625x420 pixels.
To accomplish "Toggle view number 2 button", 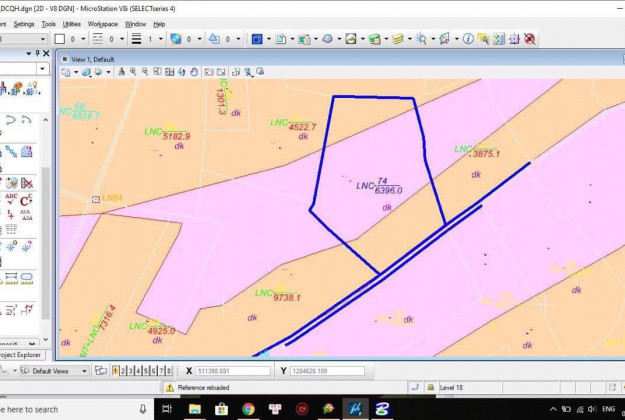I will click(x=123, y=371).
